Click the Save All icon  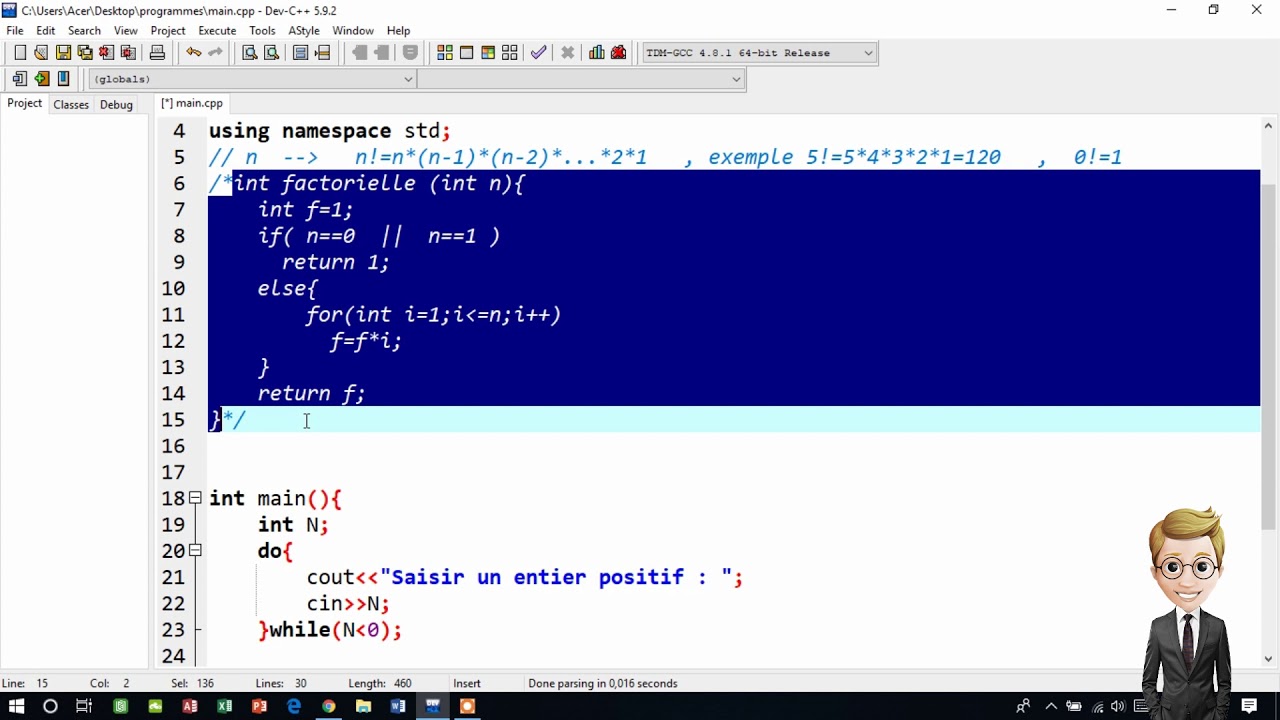point(85,53)
